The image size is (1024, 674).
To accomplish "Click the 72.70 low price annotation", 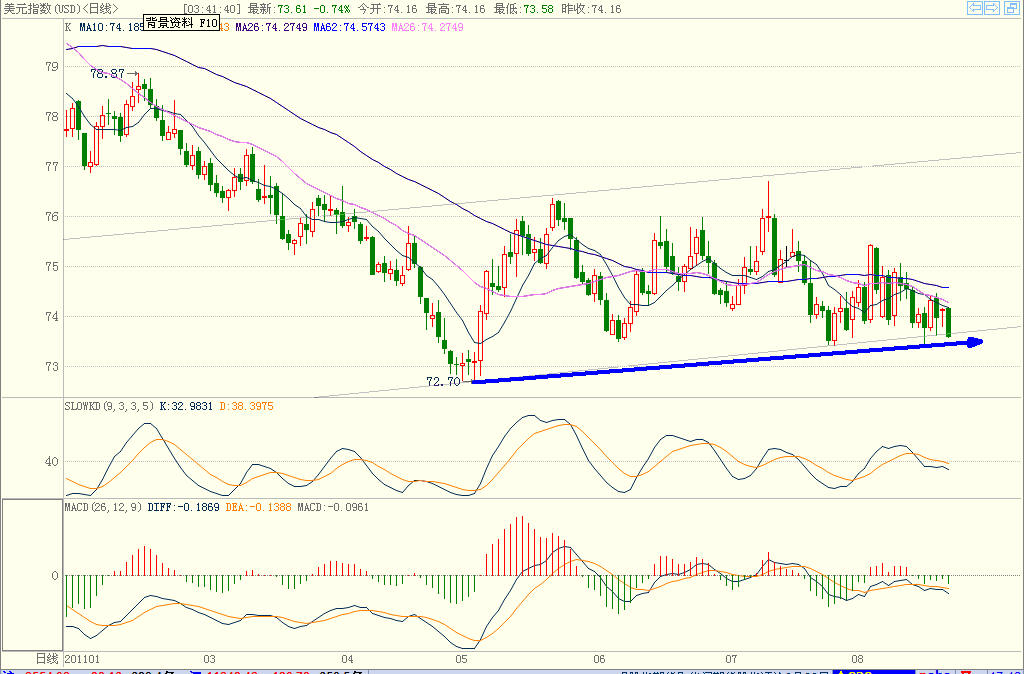I will coord(443,382).
